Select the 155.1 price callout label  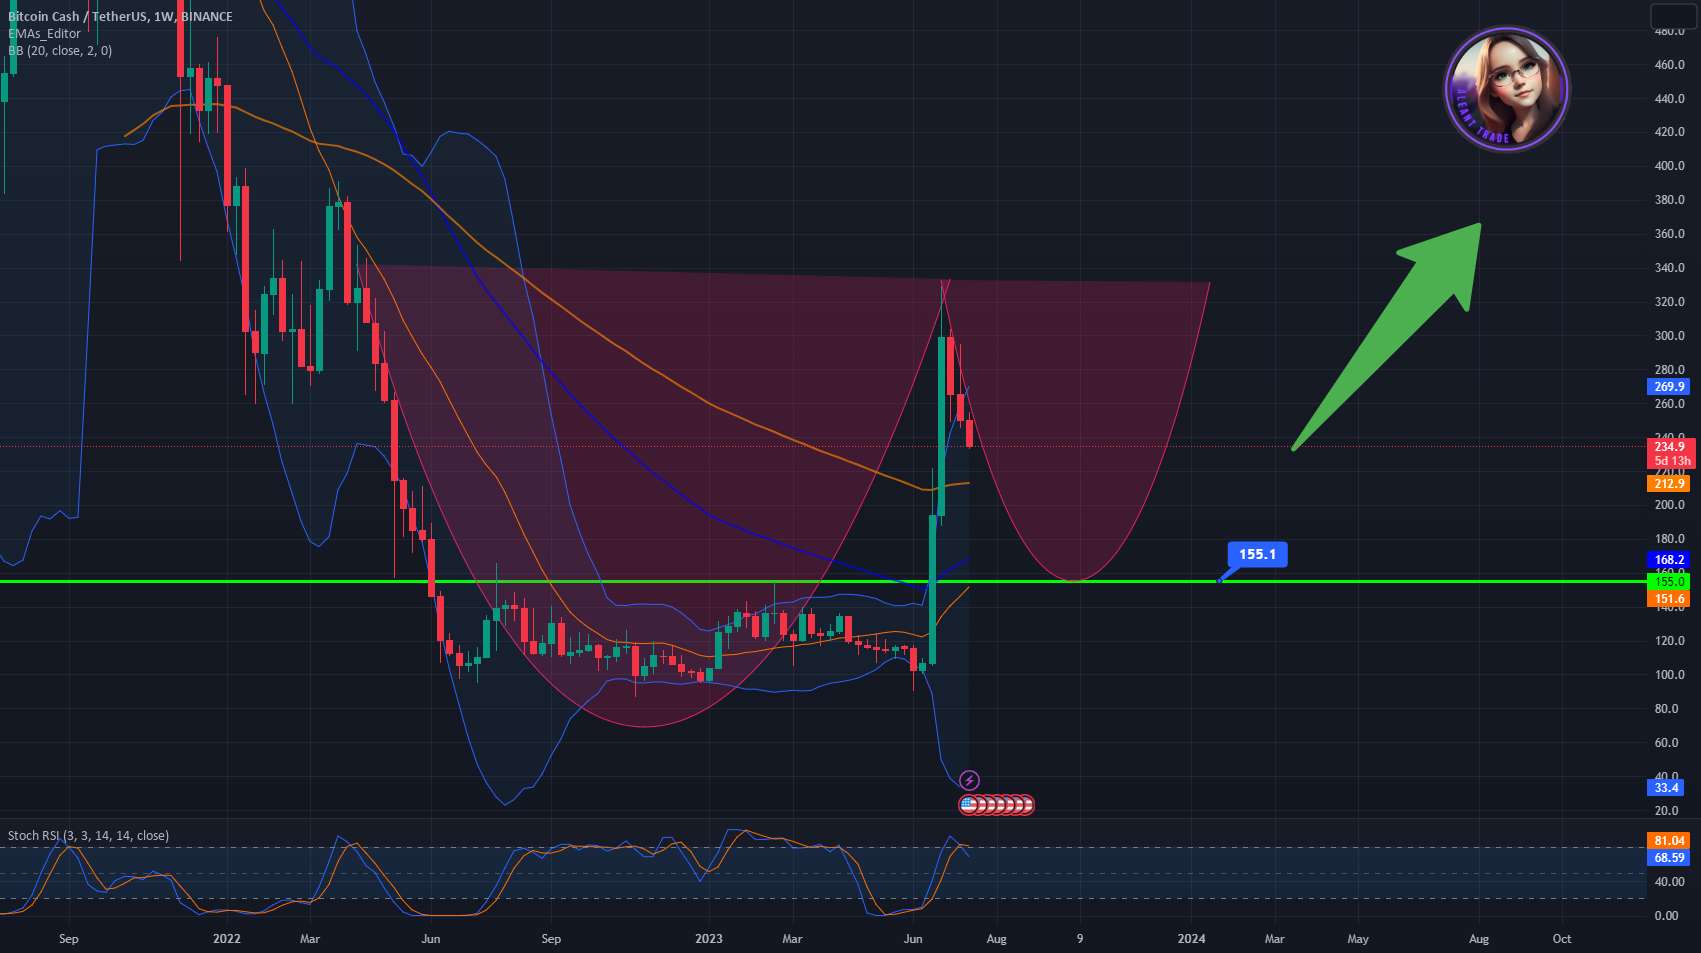click(1257, 554)
